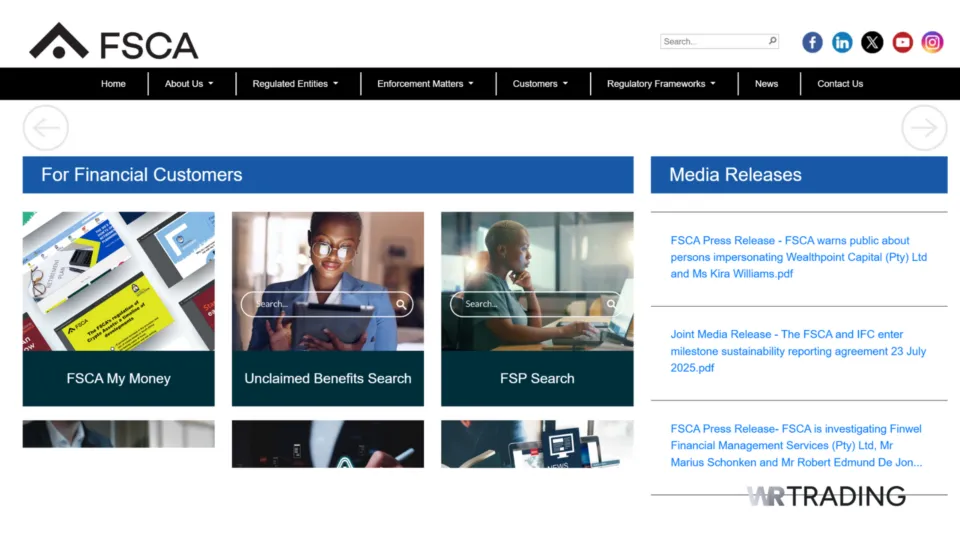960x540 pixels.
Task: Click the left carousel arrow
Action: point(45,128)
